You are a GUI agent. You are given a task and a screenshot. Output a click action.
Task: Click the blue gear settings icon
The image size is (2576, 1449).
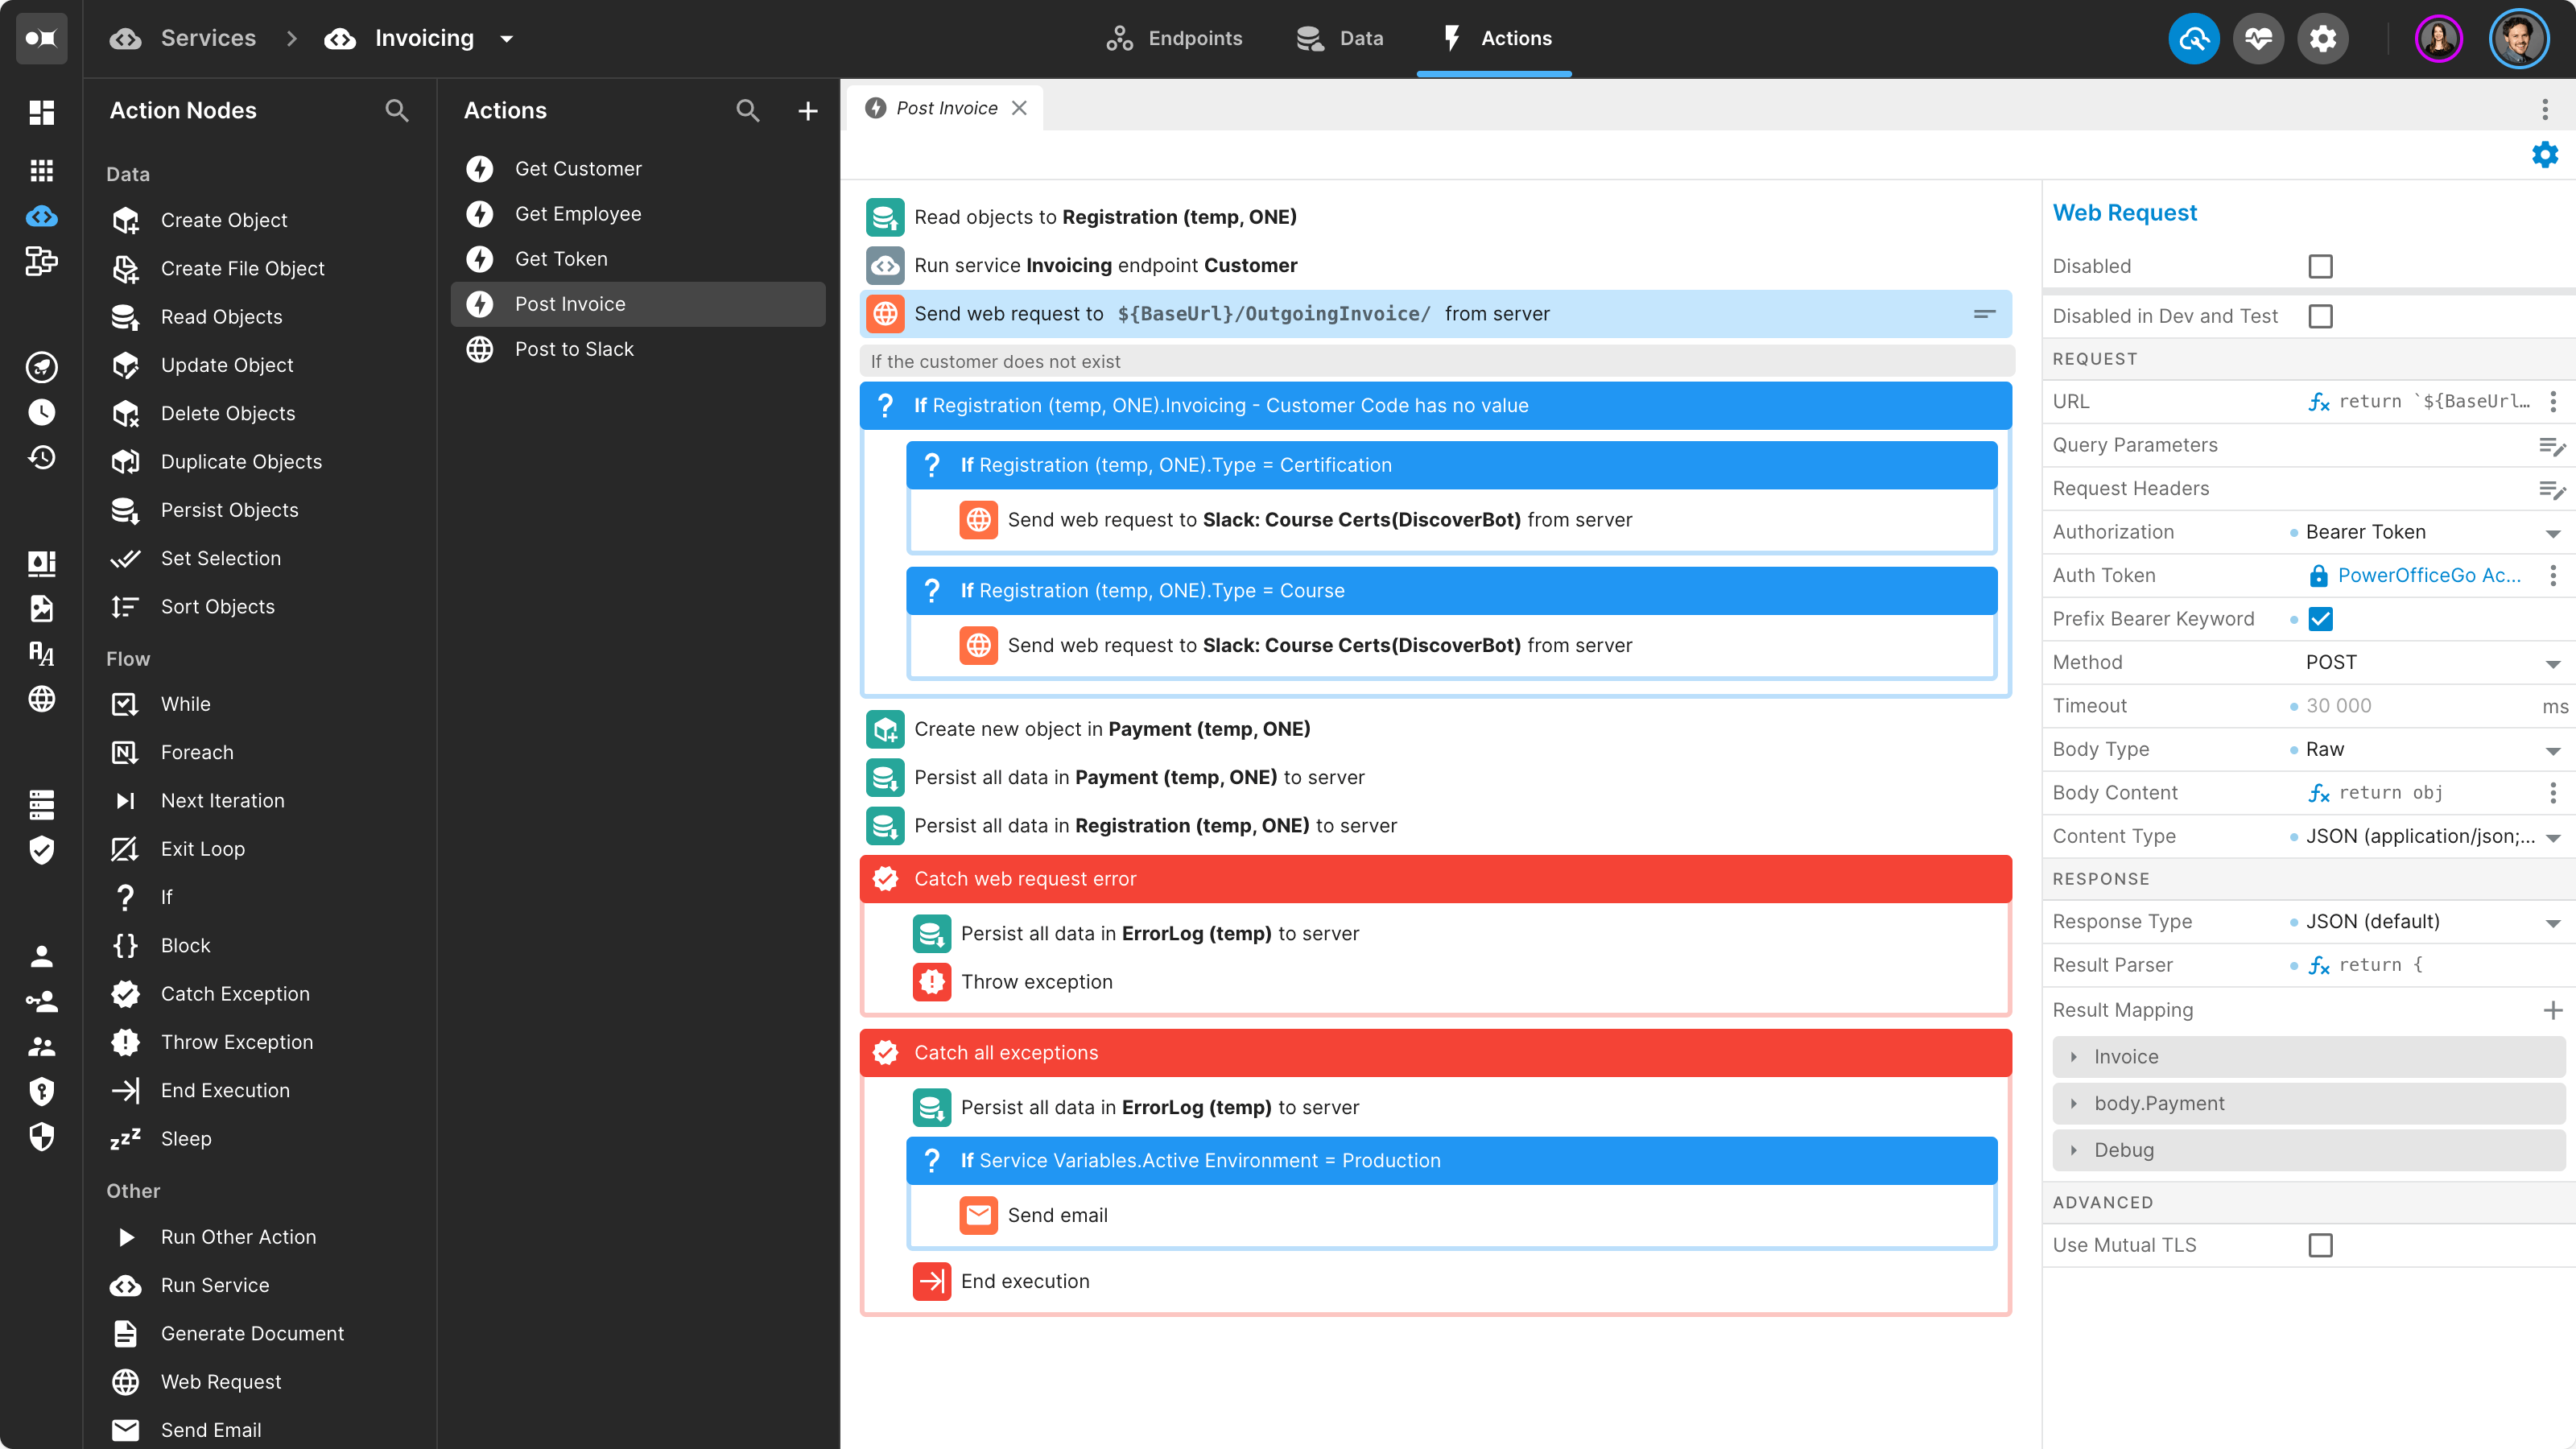(2544, 154)
